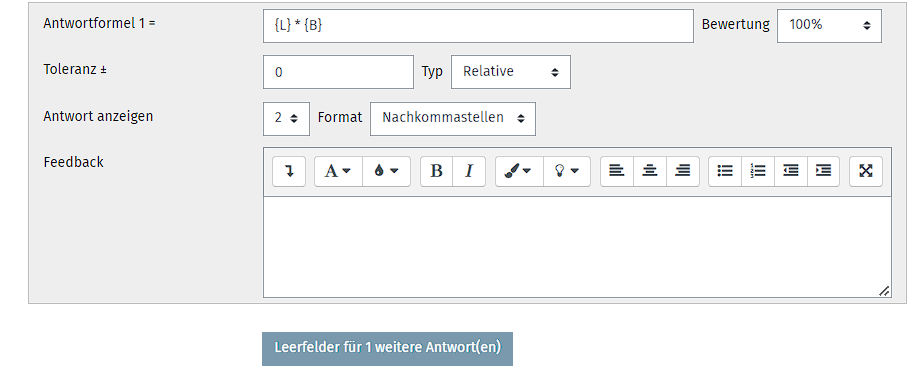The image size is (924, 371).
Task: Outdent the text in the editor
Action: (791, 171)
